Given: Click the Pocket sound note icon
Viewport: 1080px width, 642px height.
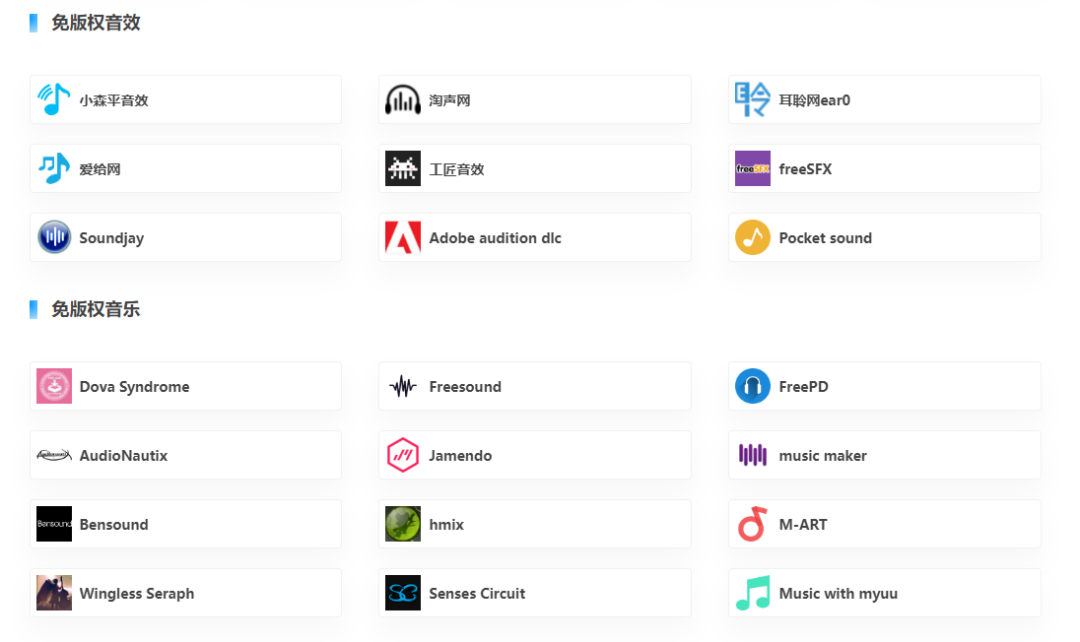Looking at the screenshot, I should pos(751,237).
